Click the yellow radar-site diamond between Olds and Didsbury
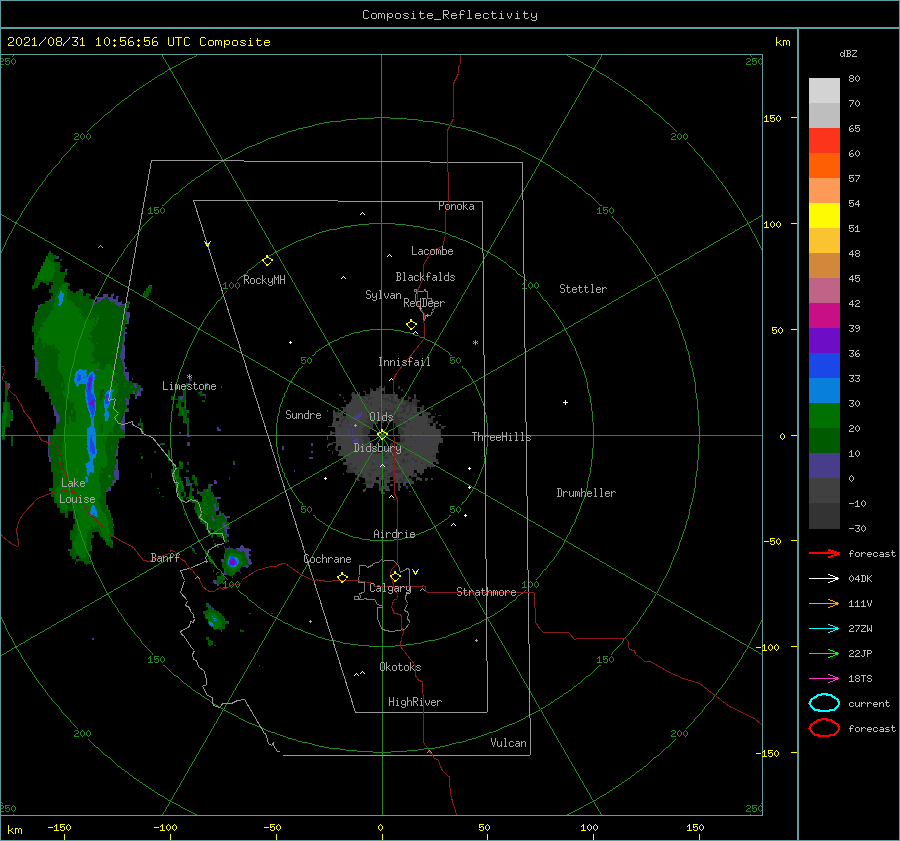This screenshot has width=900, height=841. [x=382, y=435]
